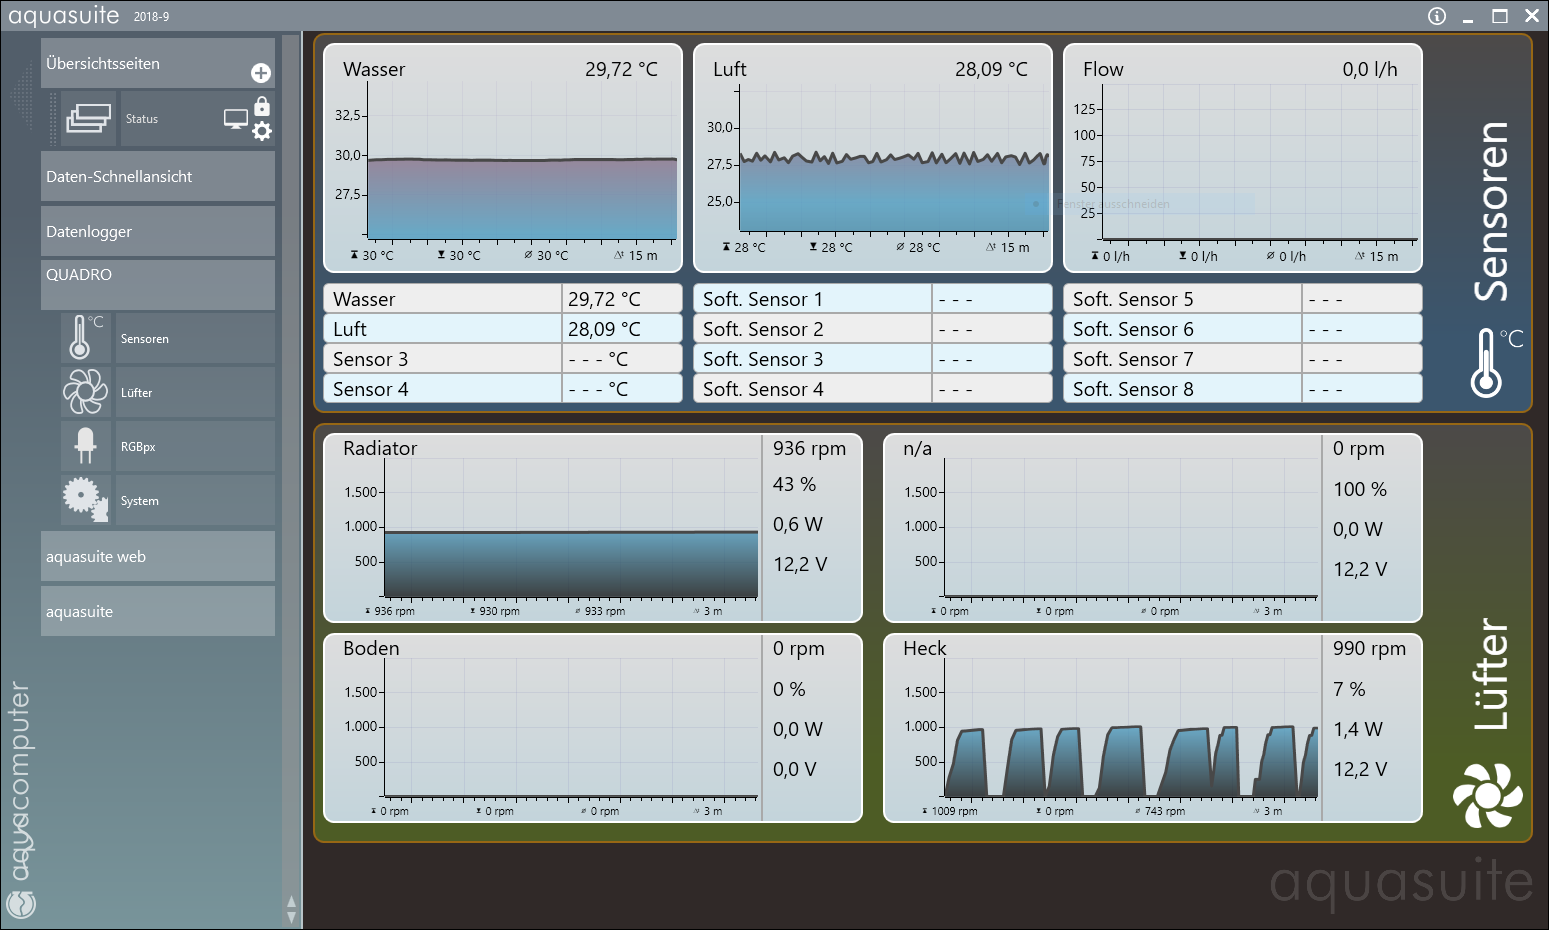Open RGBpx via the LED sidebar icon
The image size is (1549, 930).
tap(85, 445)
